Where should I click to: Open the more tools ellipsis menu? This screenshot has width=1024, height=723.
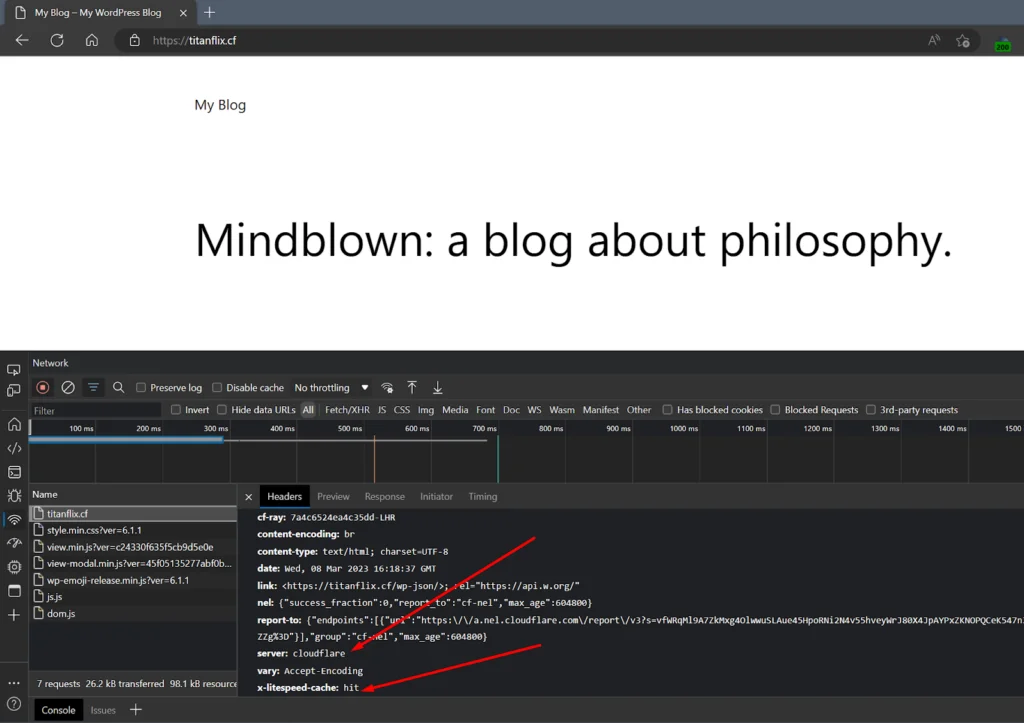[14, 683]
